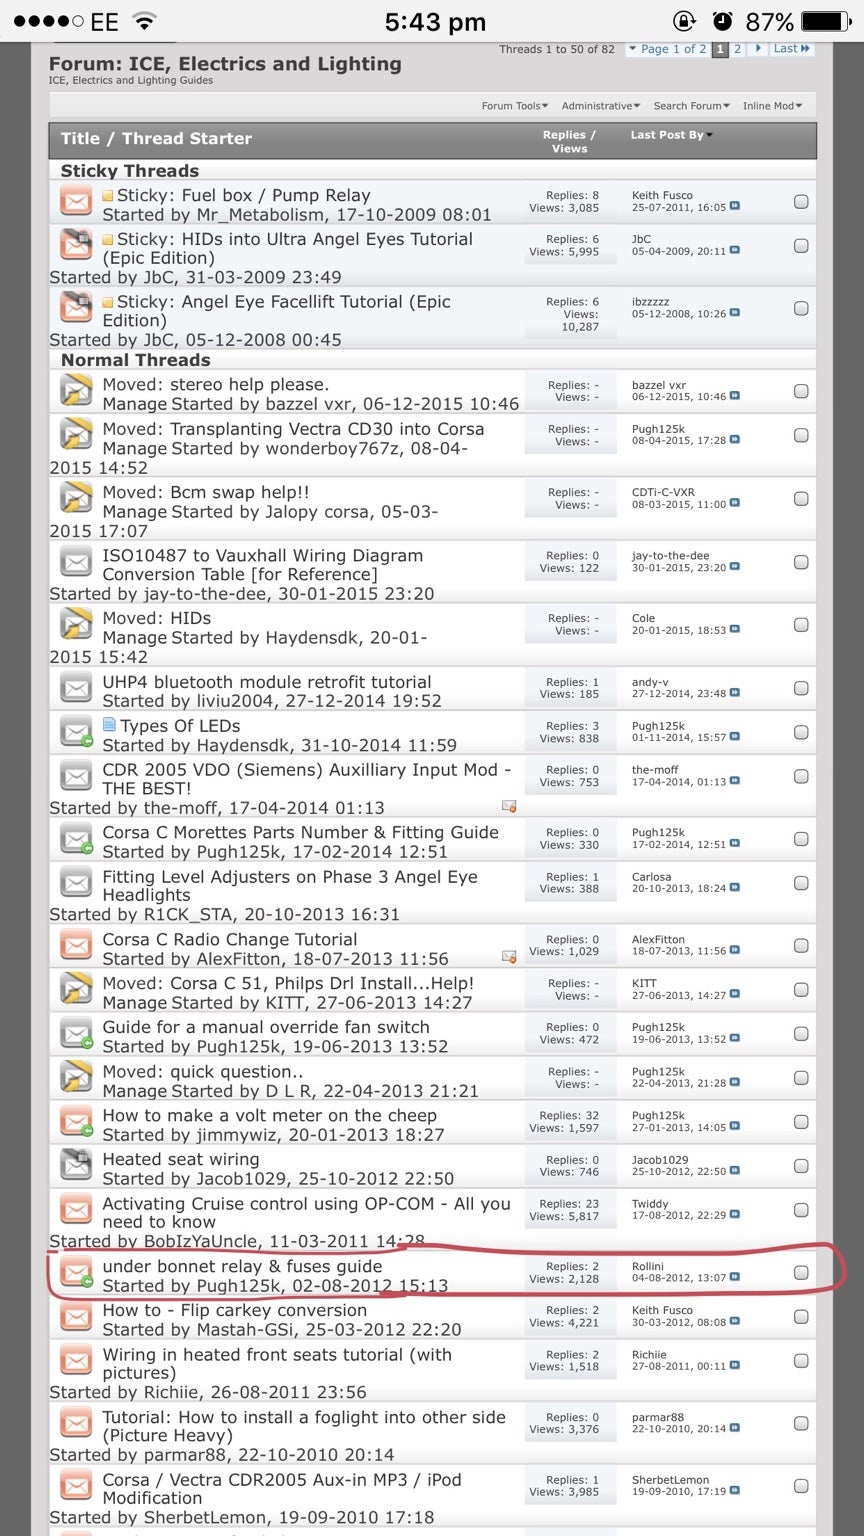Click thread status icon for Types Of LEDs
The width and height of the screenshot is (864, 1536).
click(76, 732)
